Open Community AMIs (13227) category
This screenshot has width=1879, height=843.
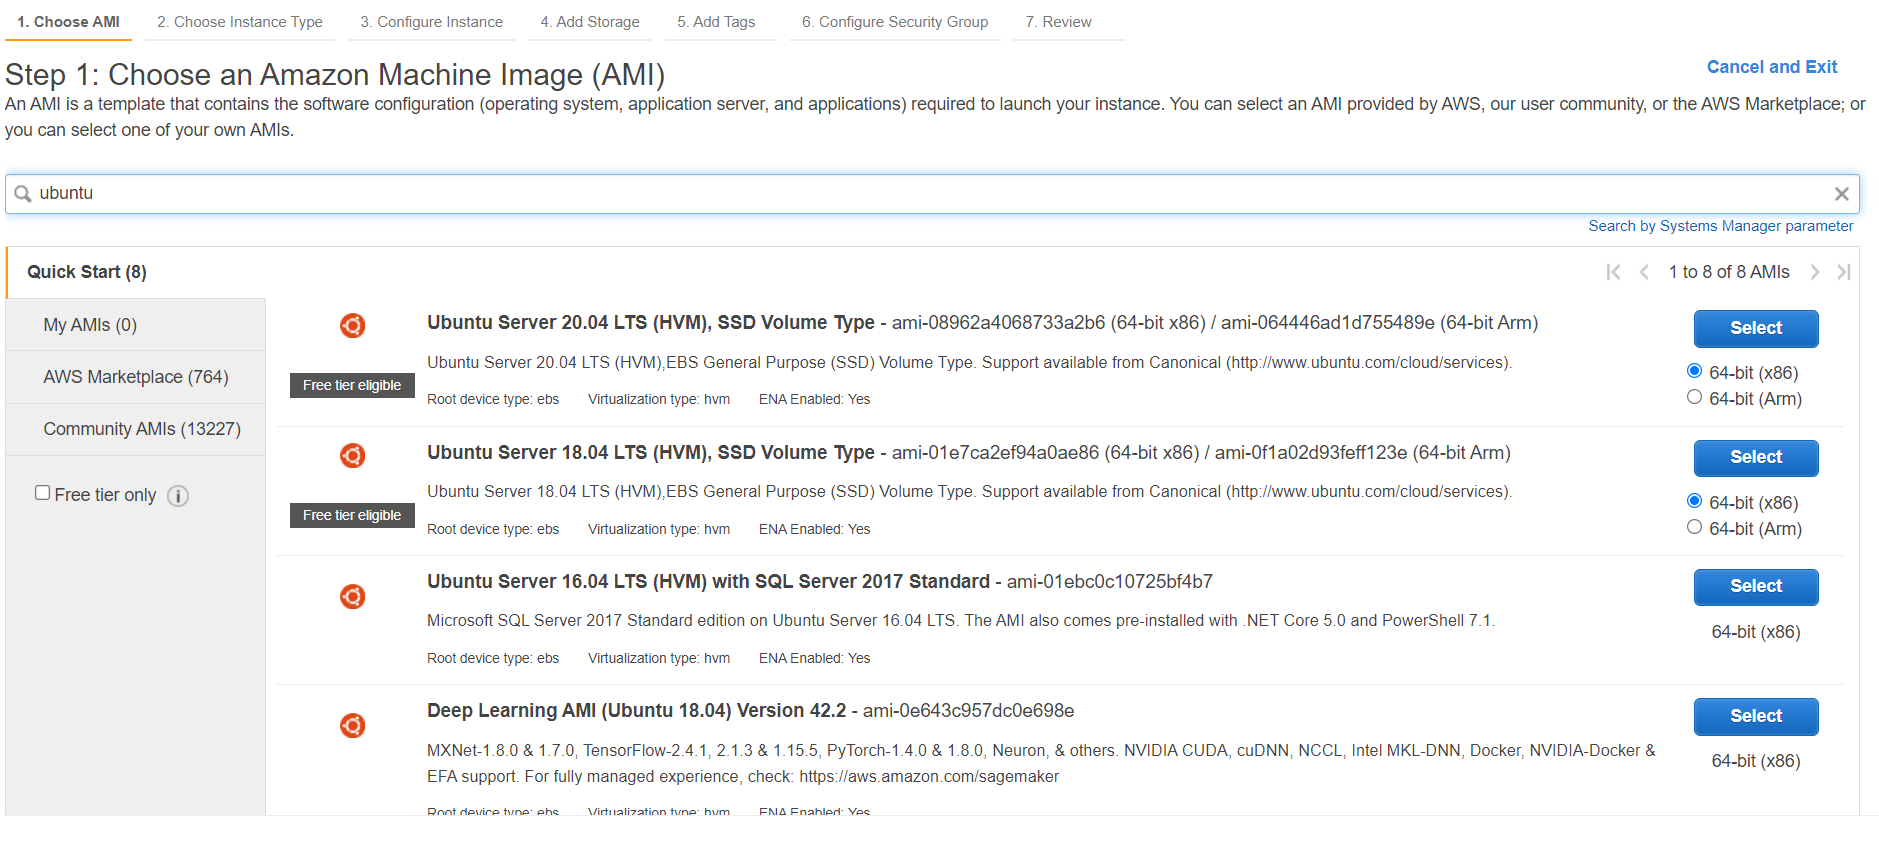[136, 429]
